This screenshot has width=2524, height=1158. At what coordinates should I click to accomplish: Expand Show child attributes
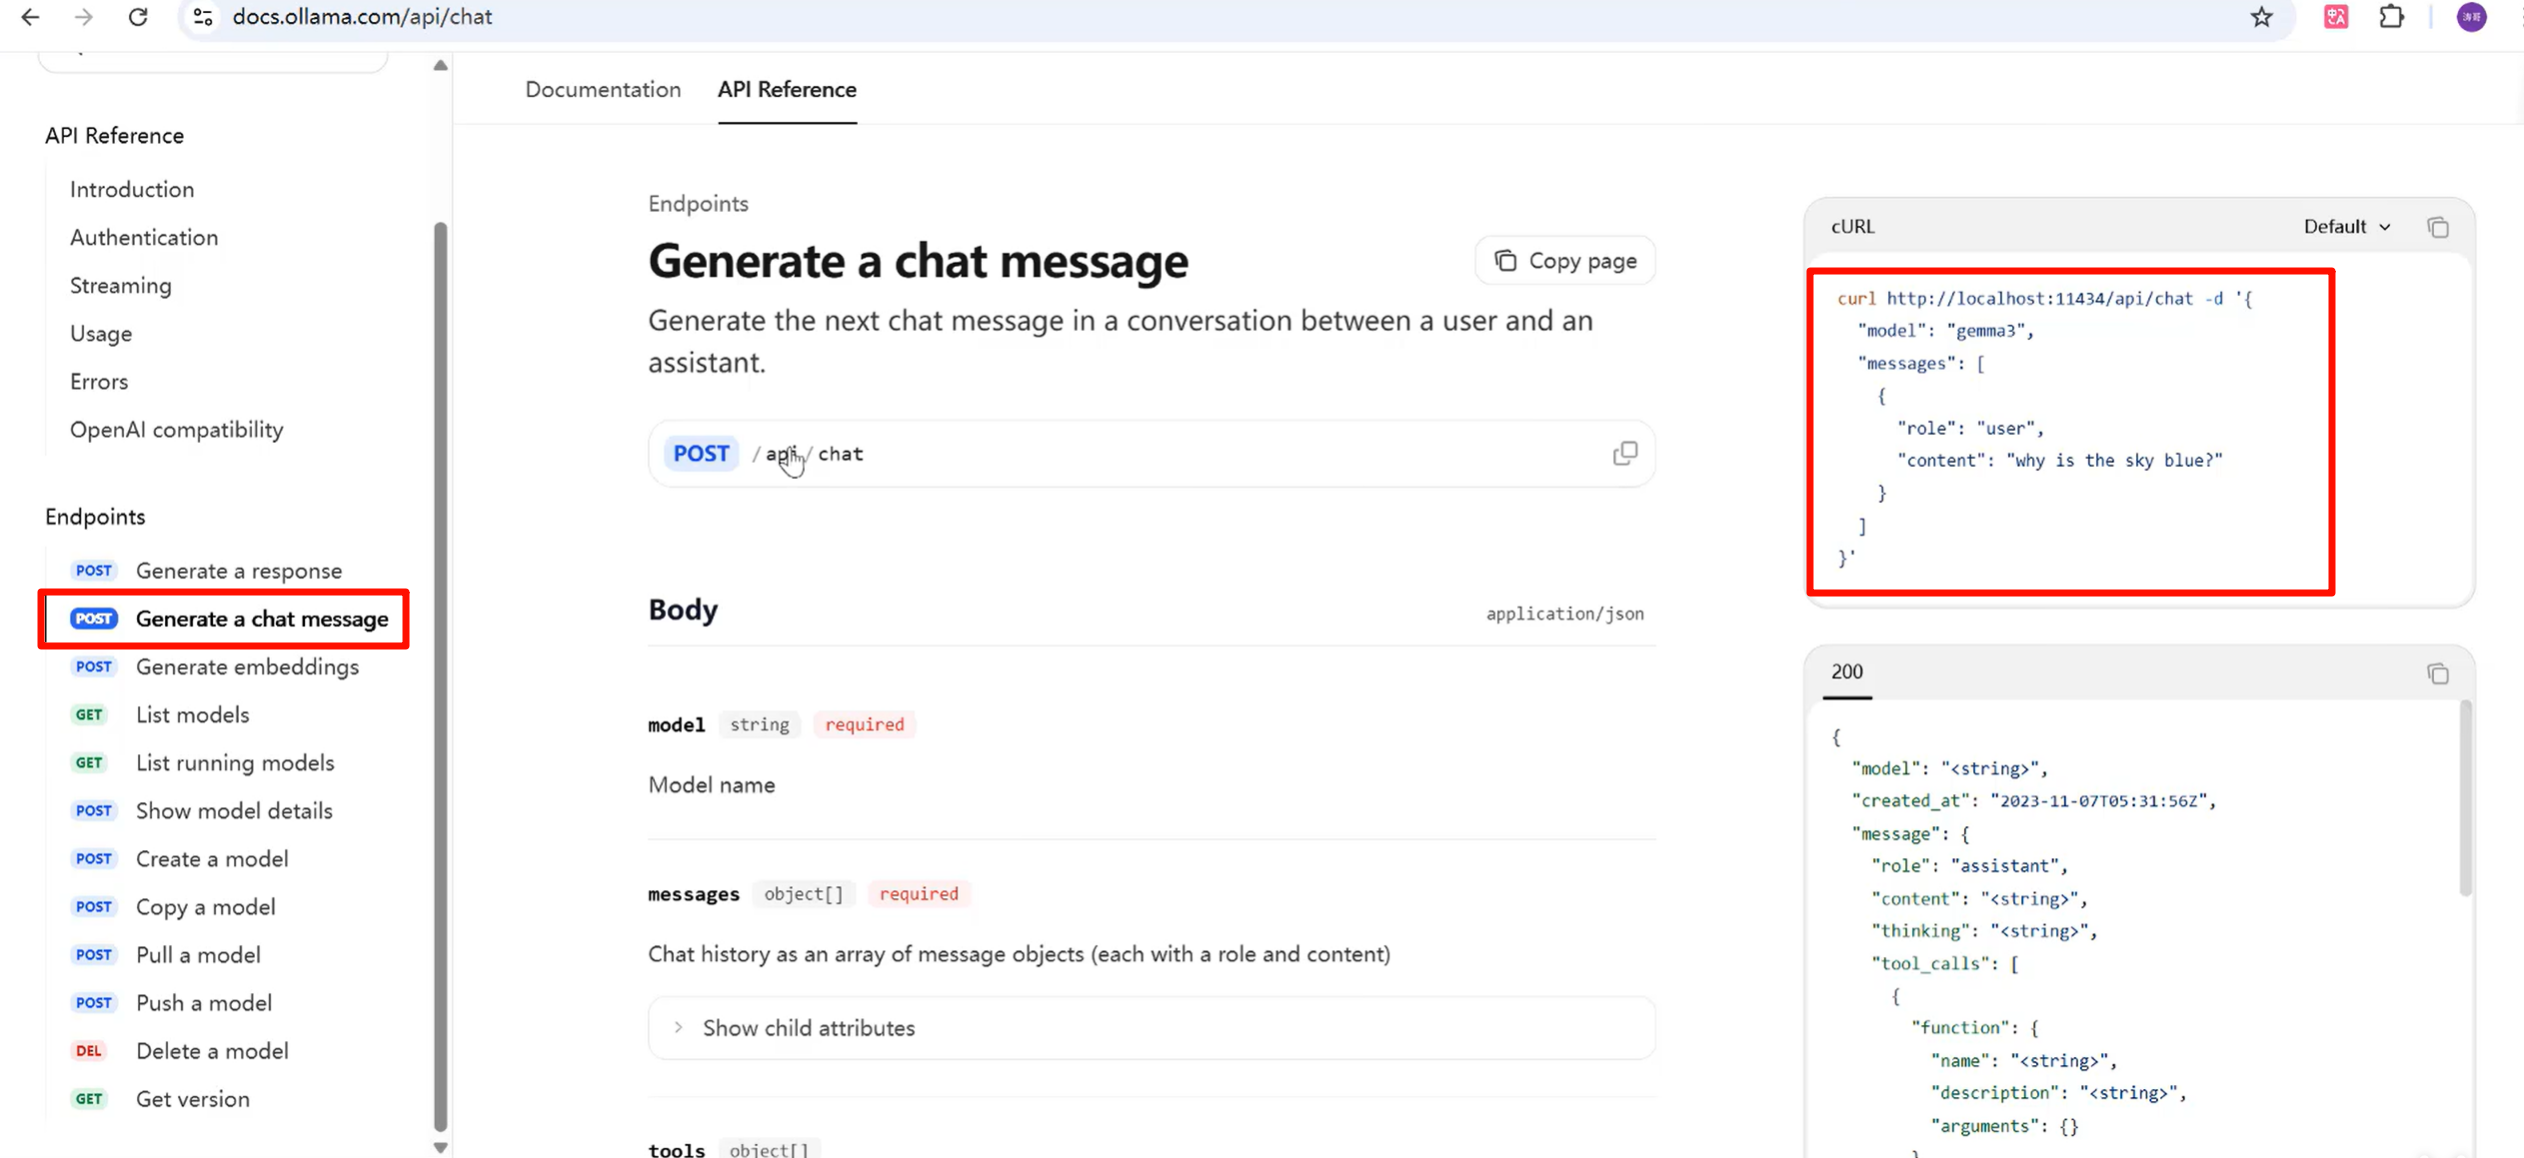(x=808, y=1028)
